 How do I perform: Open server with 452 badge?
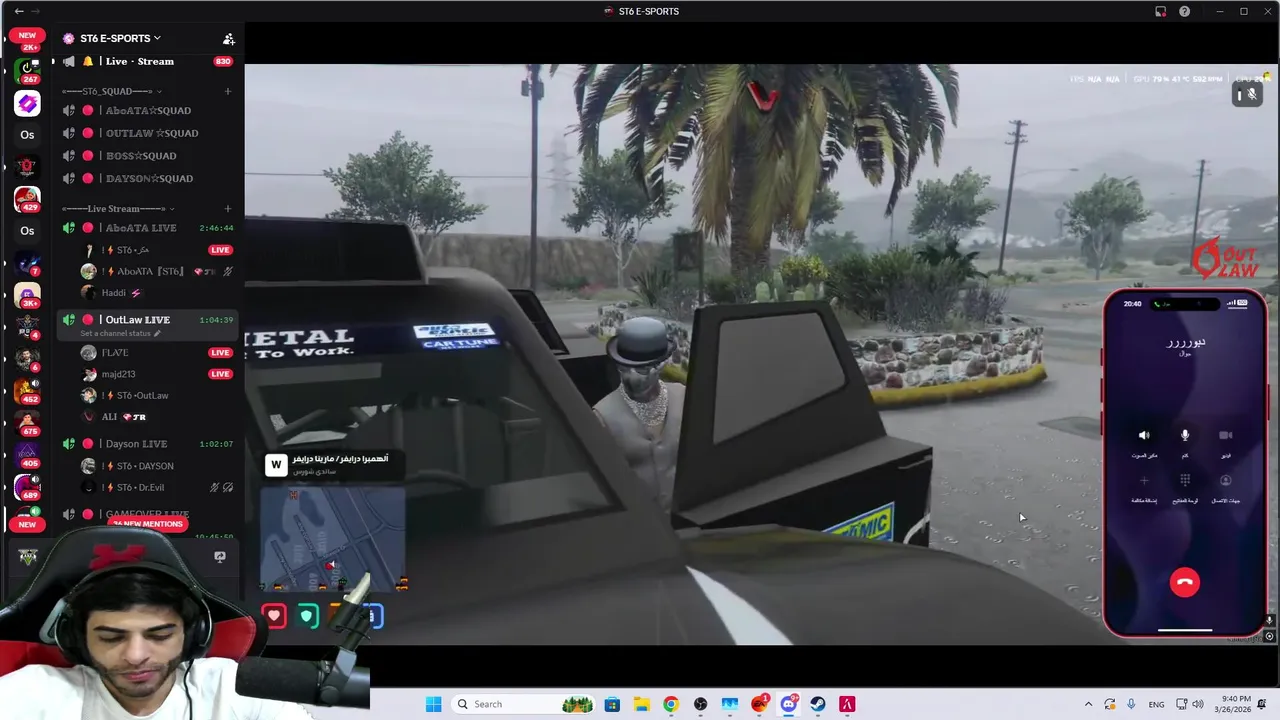point(27,391)
